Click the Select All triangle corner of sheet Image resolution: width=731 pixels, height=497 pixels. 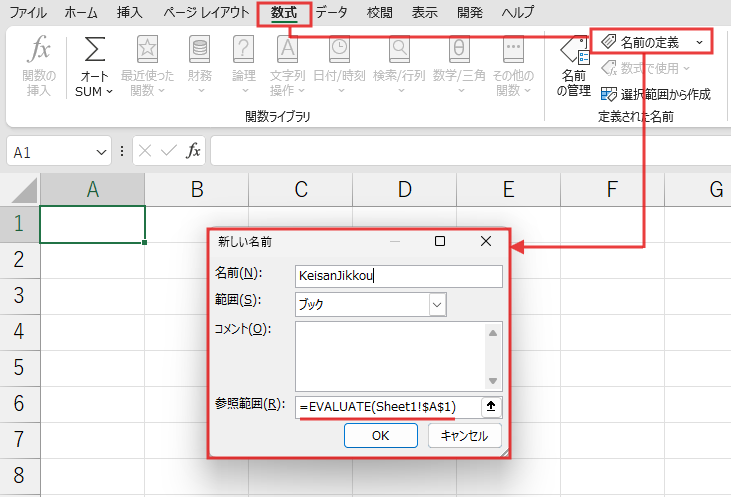tap(25, 191)
